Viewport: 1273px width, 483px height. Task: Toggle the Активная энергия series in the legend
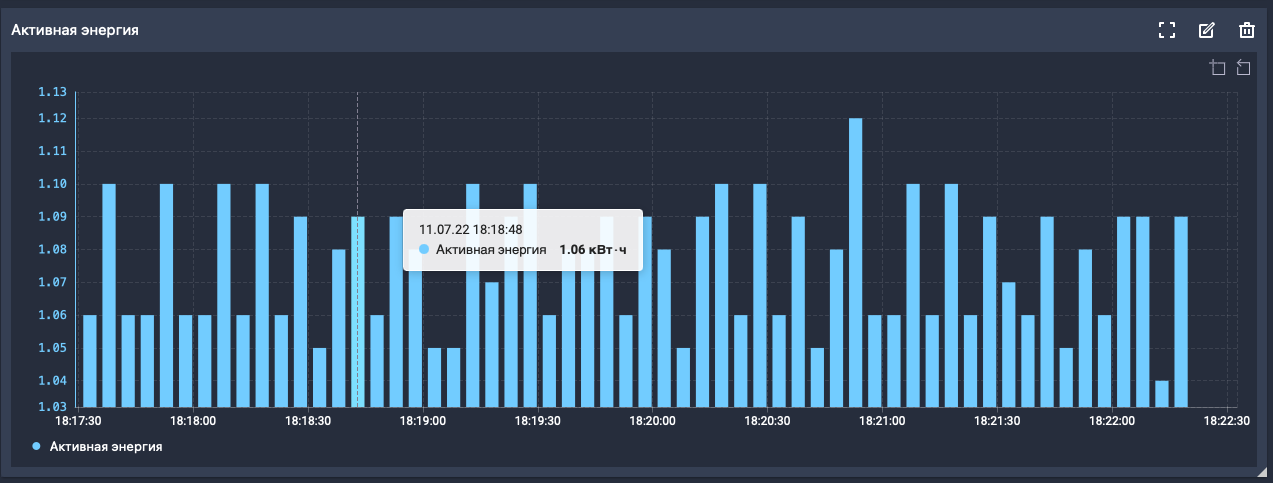pos(105,447)
